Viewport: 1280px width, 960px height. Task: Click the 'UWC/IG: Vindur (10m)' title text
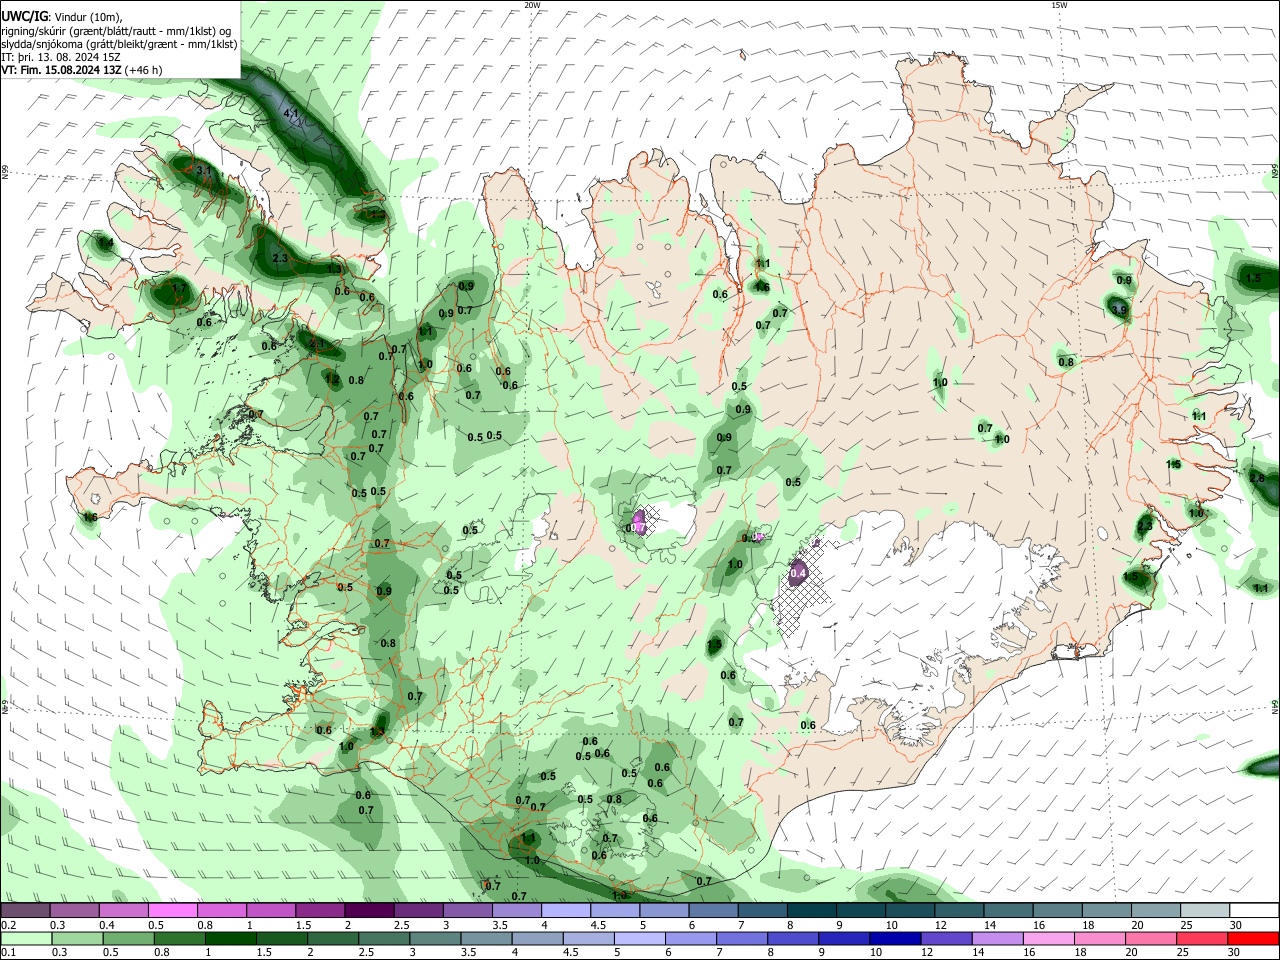(x=62, y=17)
